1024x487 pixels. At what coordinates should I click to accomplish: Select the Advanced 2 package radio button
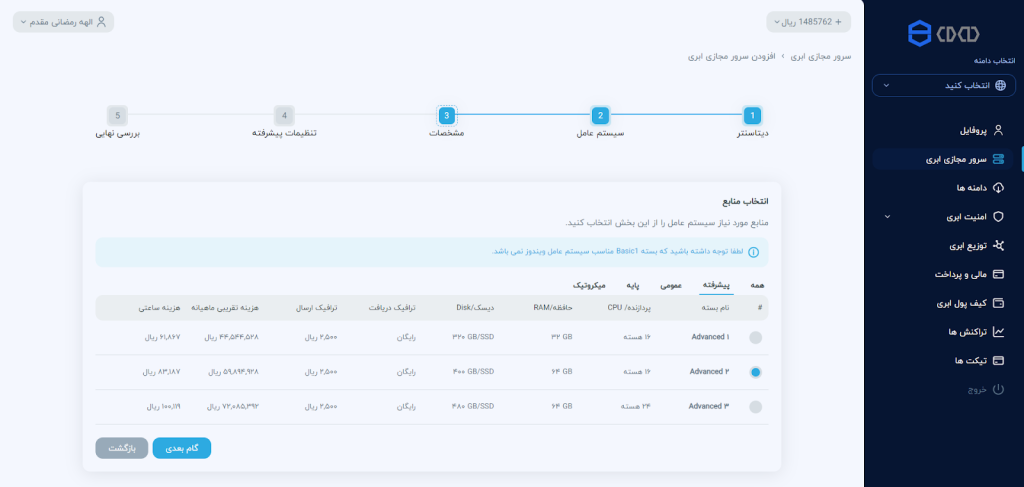755,372
